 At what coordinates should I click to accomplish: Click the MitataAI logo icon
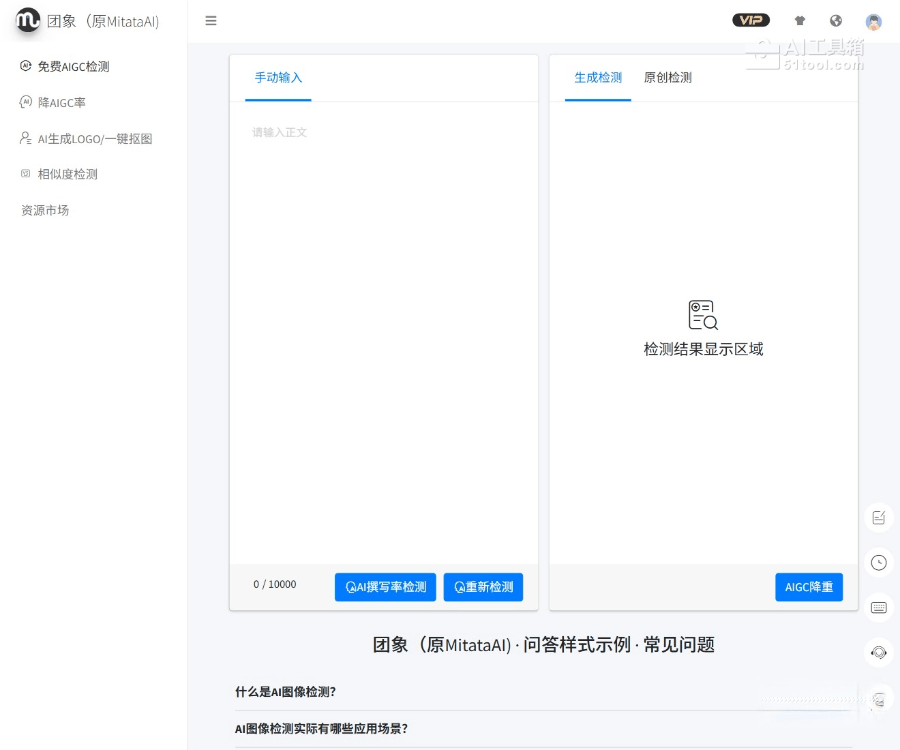point(27,20)
